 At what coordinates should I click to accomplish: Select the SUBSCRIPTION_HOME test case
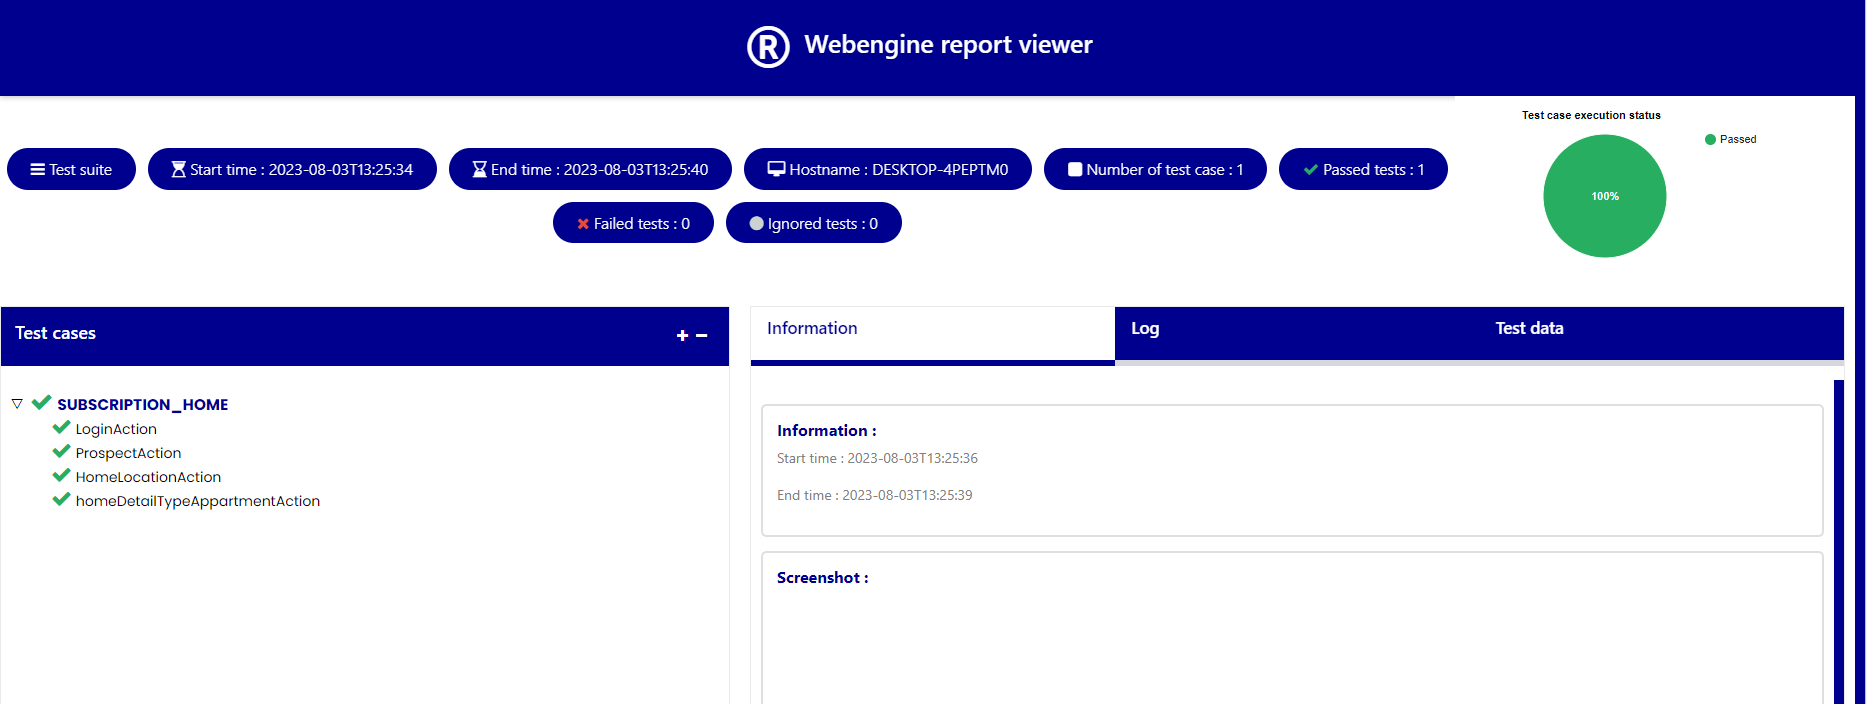[x=143, y=404]
